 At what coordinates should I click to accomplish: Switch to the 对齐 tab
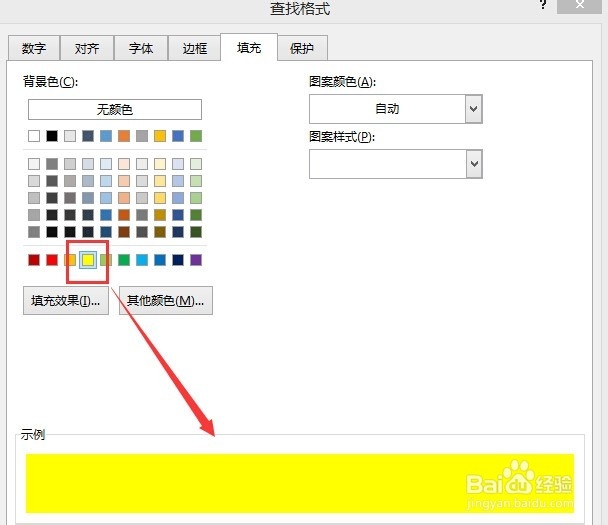pos(87,48)
